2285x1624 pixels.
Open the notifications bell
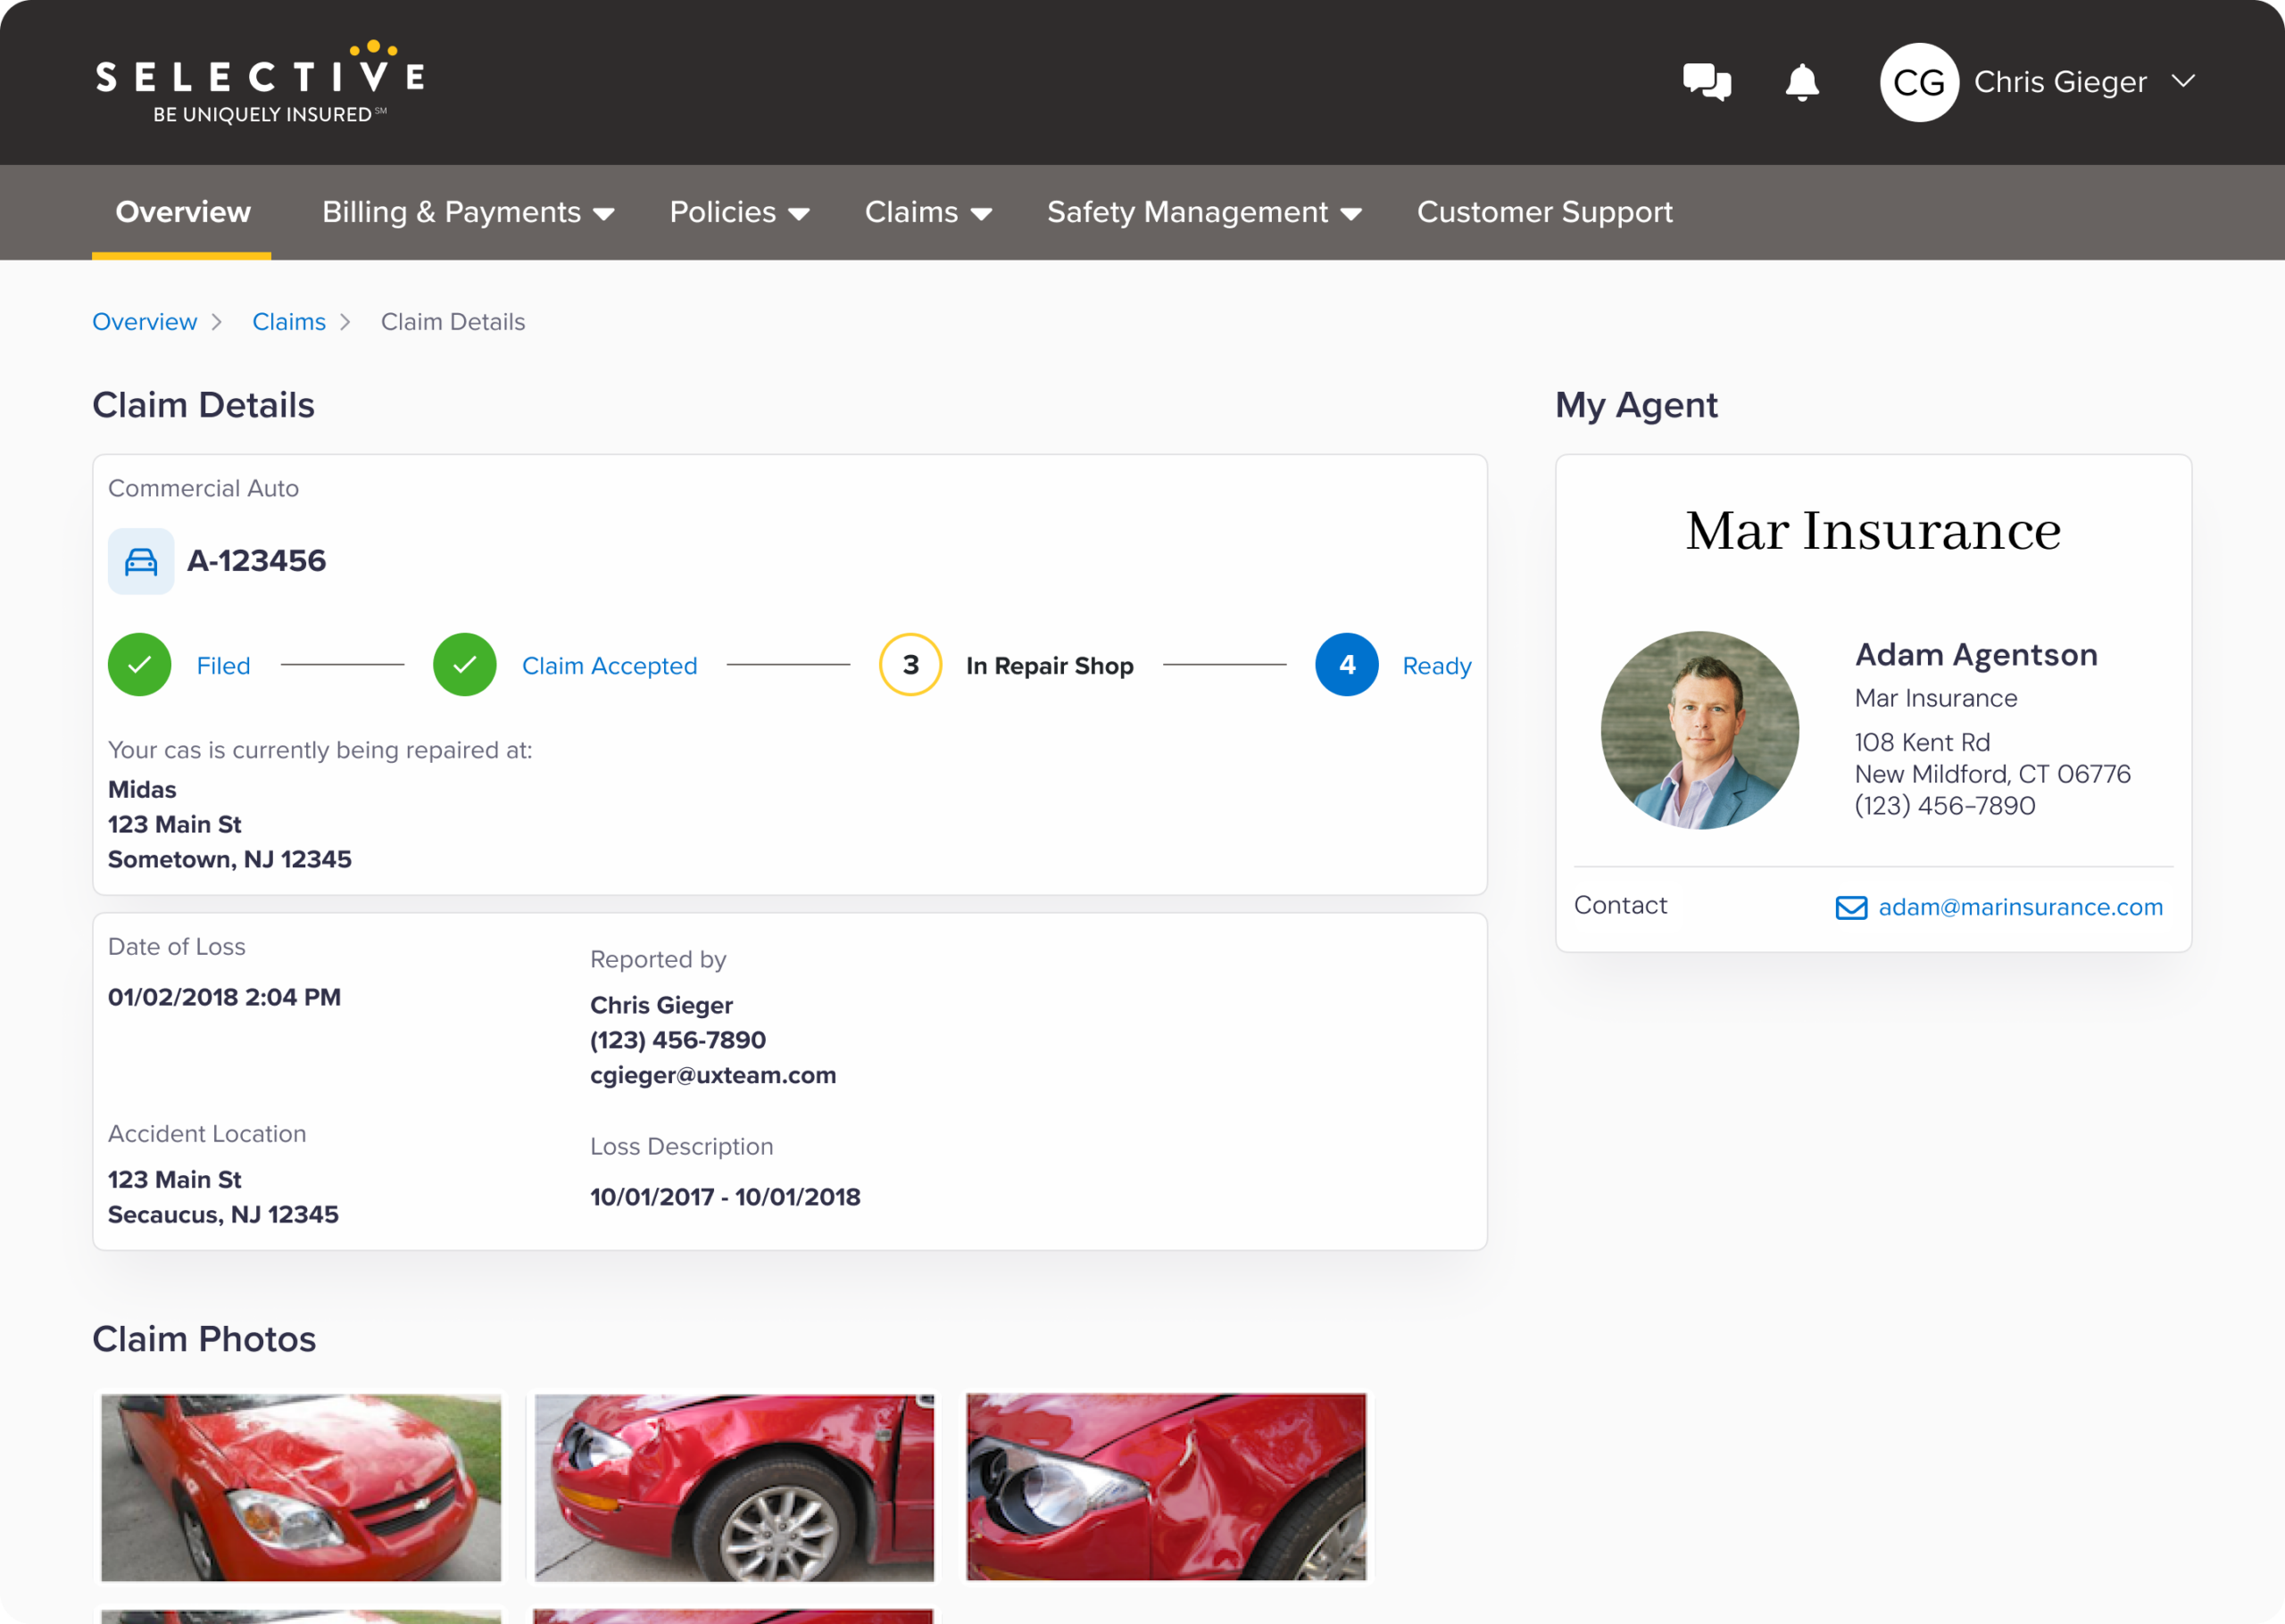point(1802,82)
